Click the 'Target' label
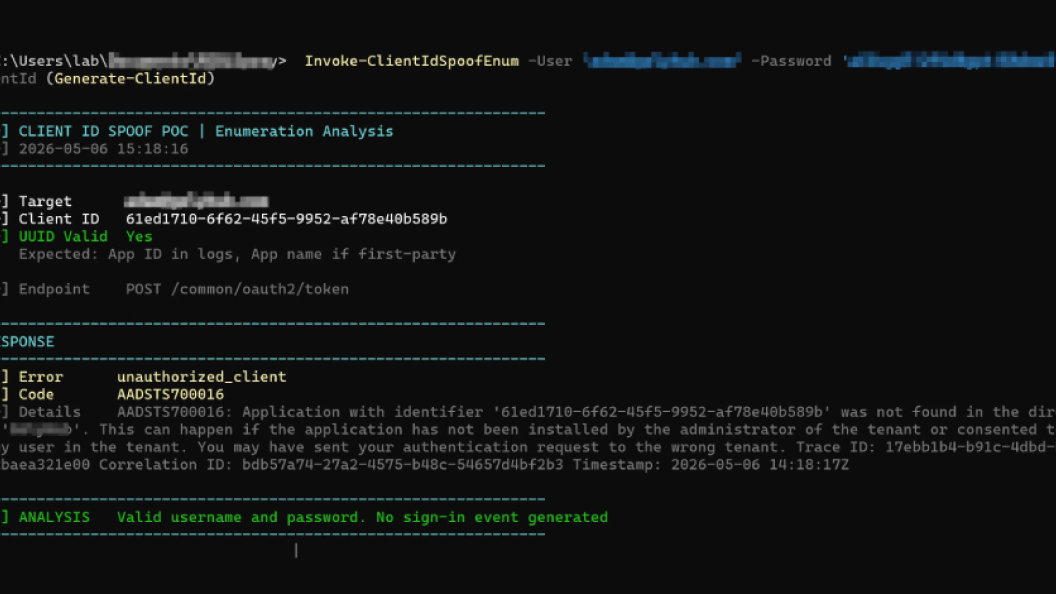 pos(44,201)
